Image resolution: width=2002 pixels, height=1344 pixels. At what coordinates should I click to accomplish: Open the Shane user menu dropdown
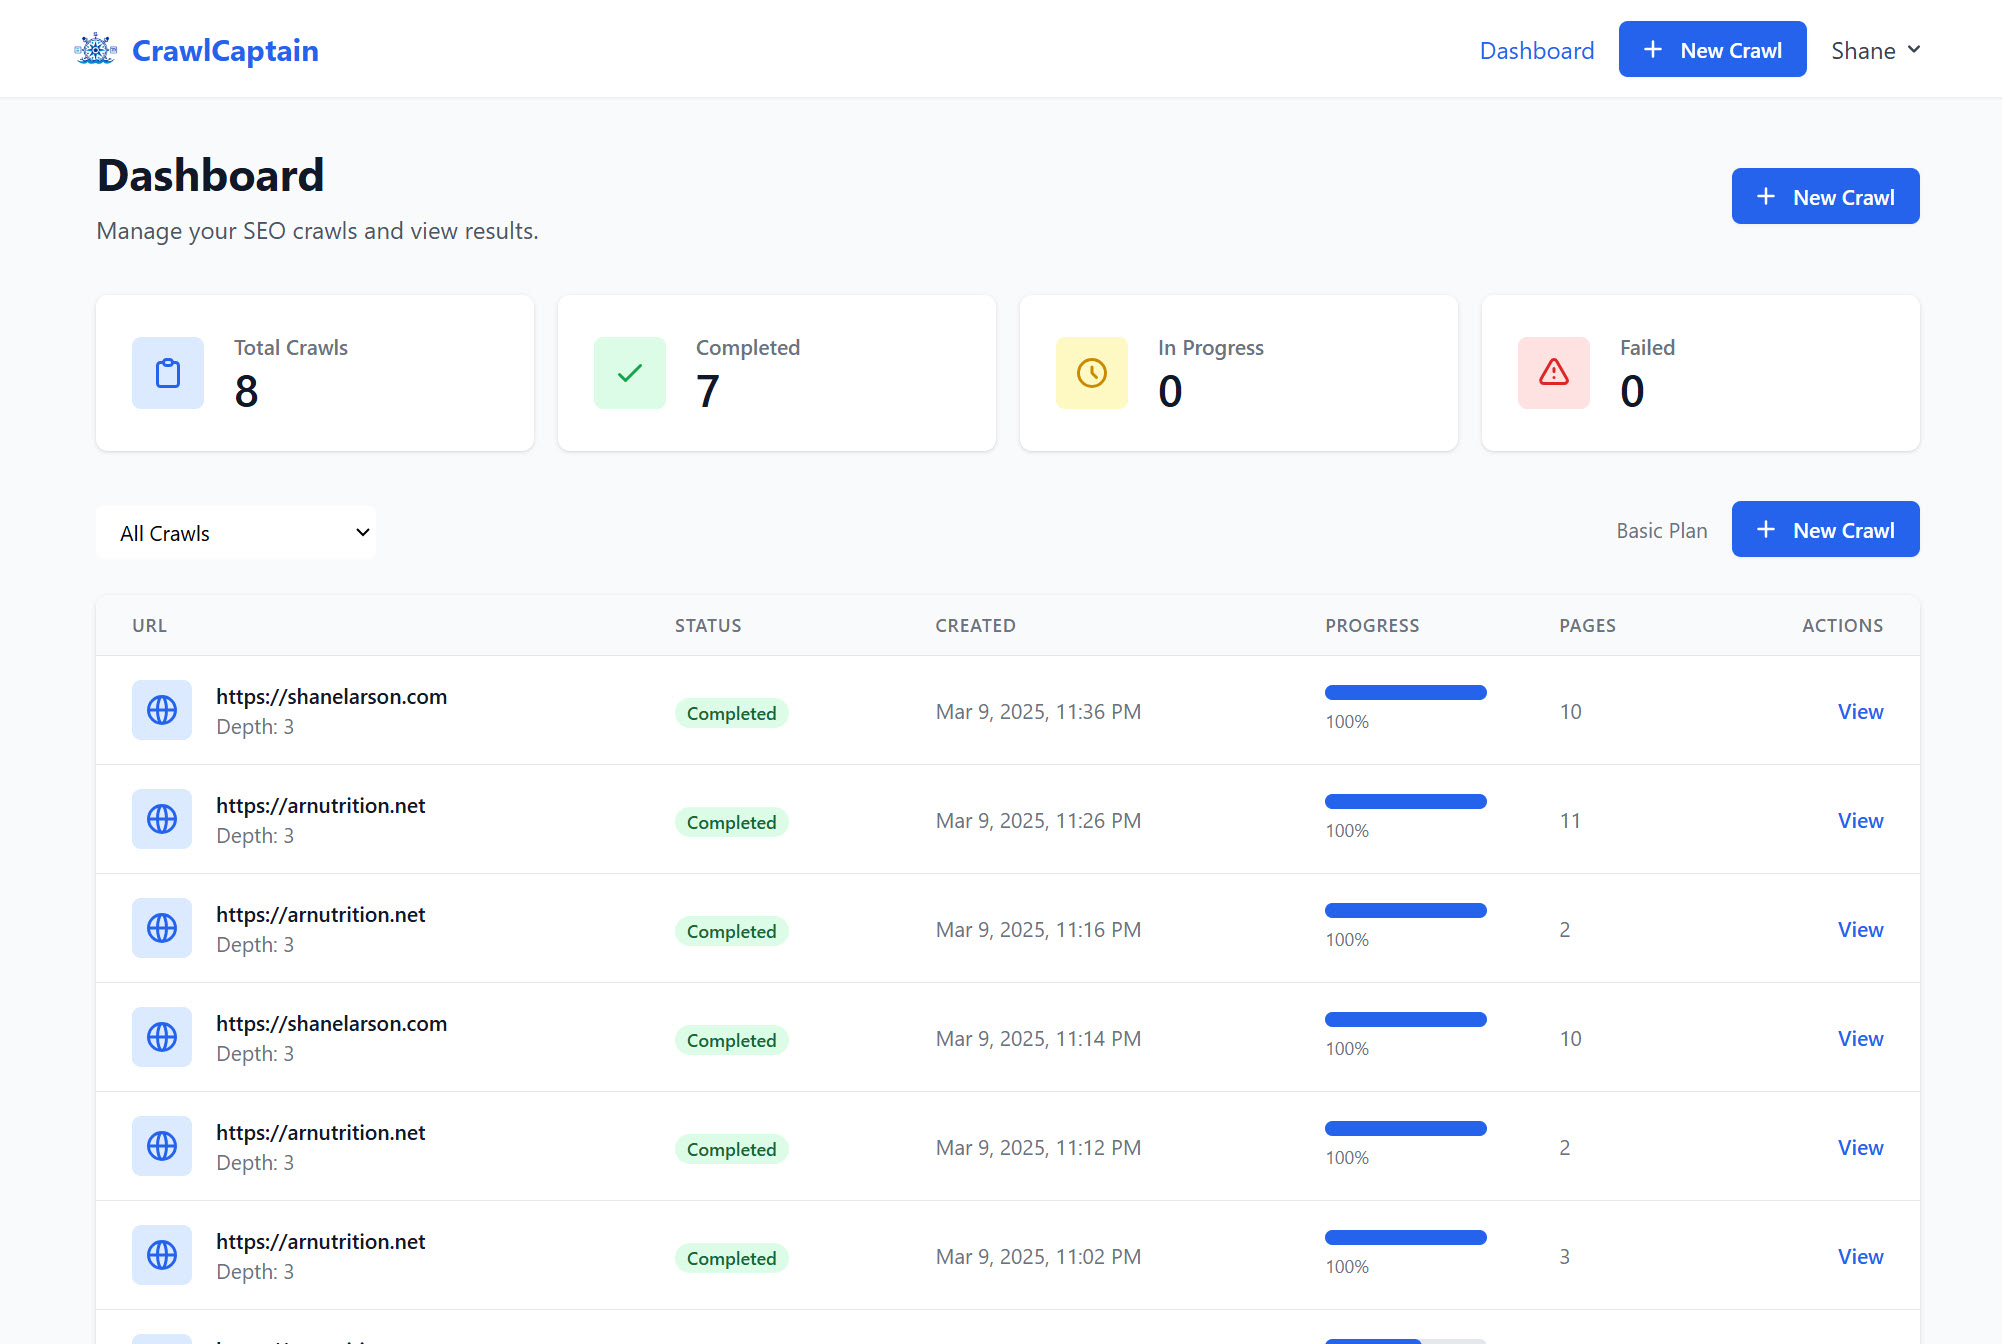click(x=1875, y=50)
